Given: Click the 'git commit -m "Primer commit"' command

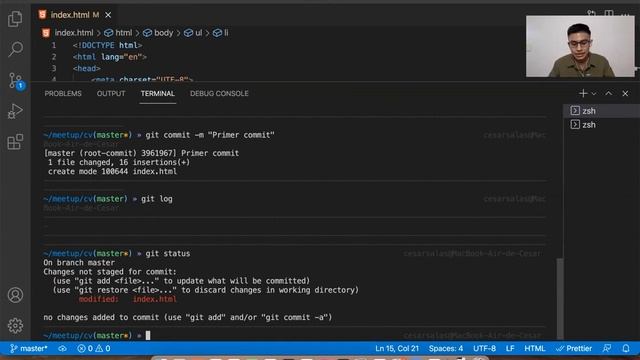Looking at the screenshot, I should click(x=210, y=135).
